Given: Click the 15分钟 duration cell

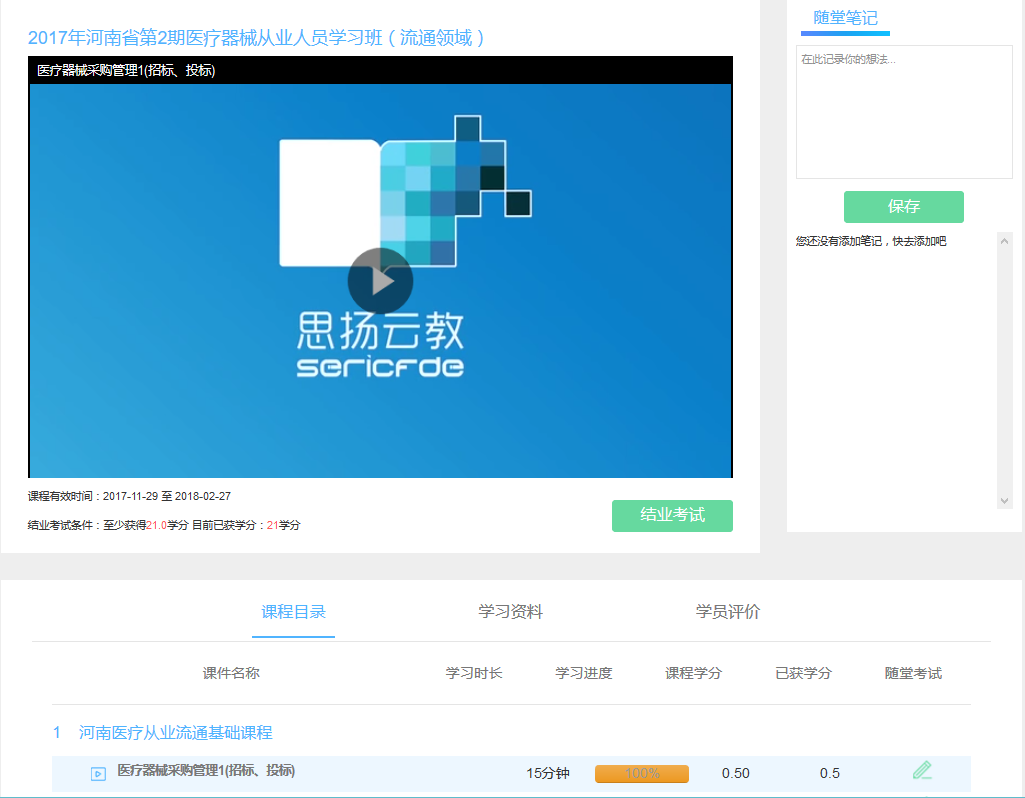Looking at the screenshot, I should (x=548, y=773).
